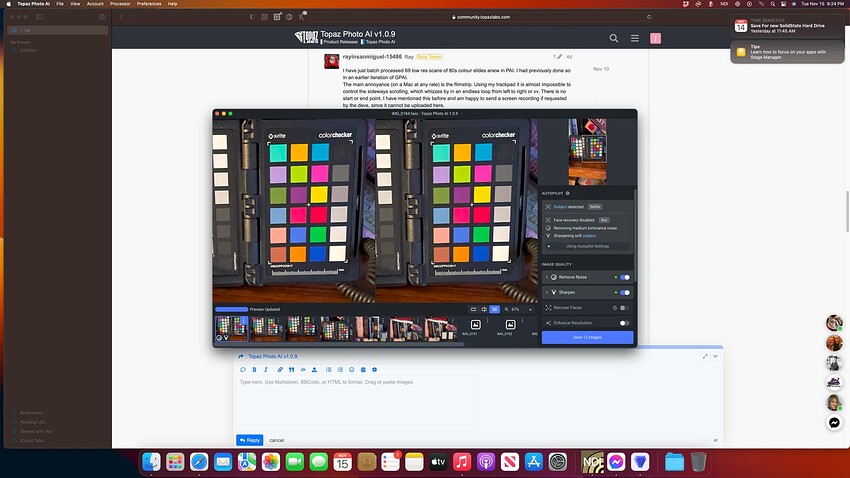Collapse the filmstrip with the arrow
The width and height of the screenshot is (850, 478).
coord(530,309)
